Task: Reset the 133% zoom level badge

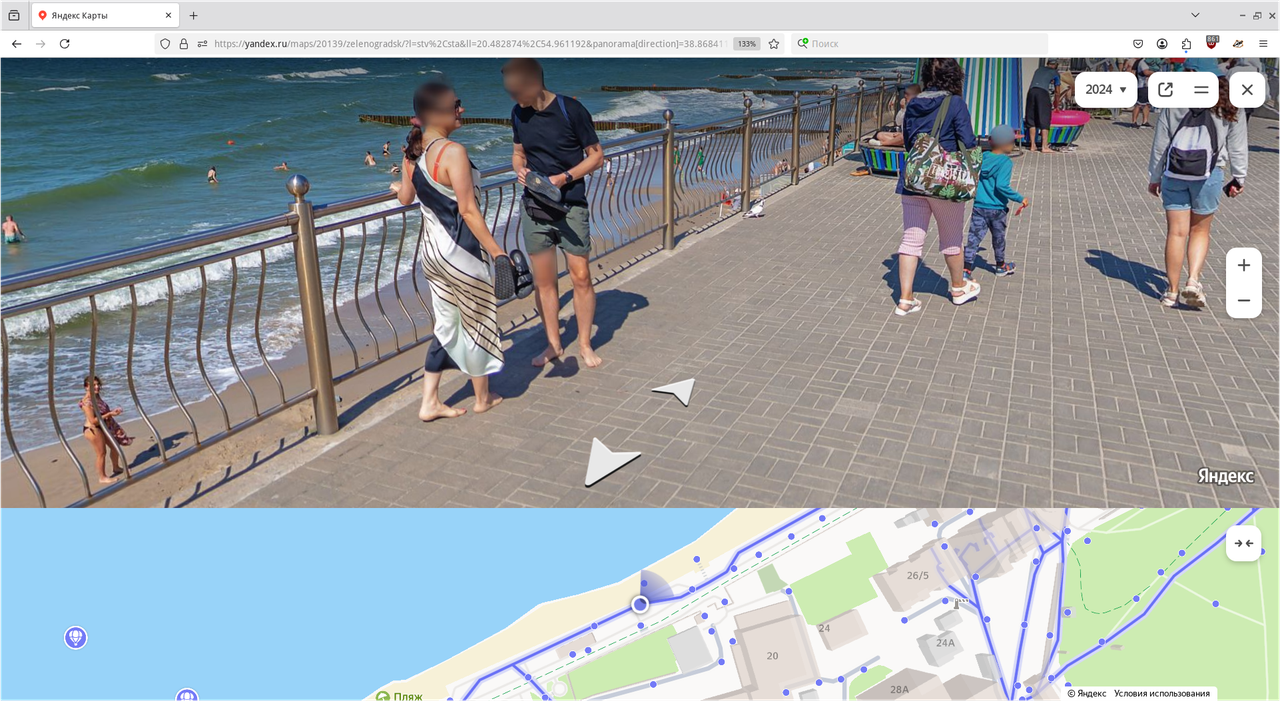Action: (x=746, y=44)
